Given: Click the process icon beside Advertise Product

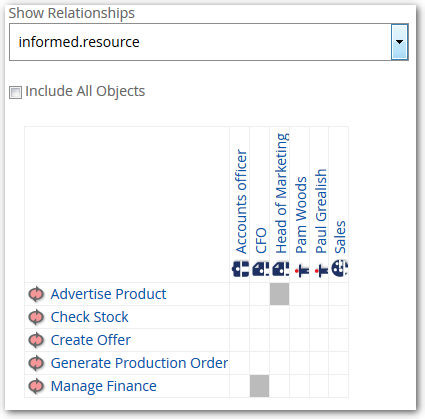Looking at the screenshot, I should click(x=36, y=294).
